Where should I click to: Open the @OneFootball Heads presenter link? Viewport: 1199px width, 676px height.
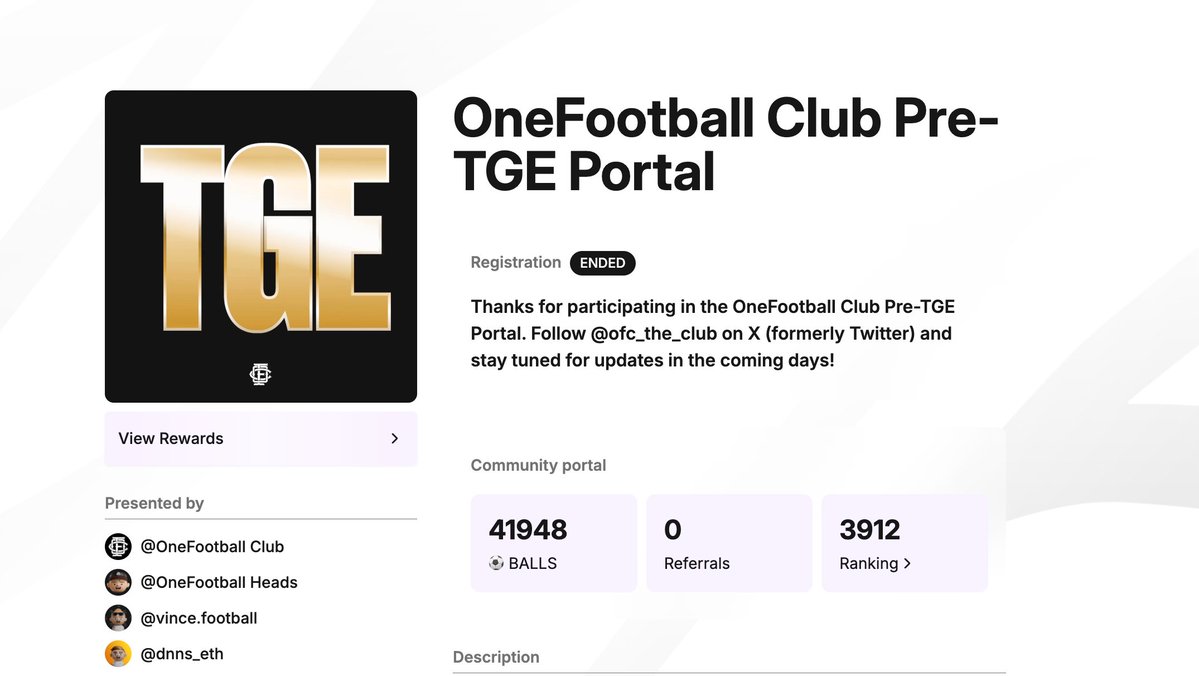point(219,582)
